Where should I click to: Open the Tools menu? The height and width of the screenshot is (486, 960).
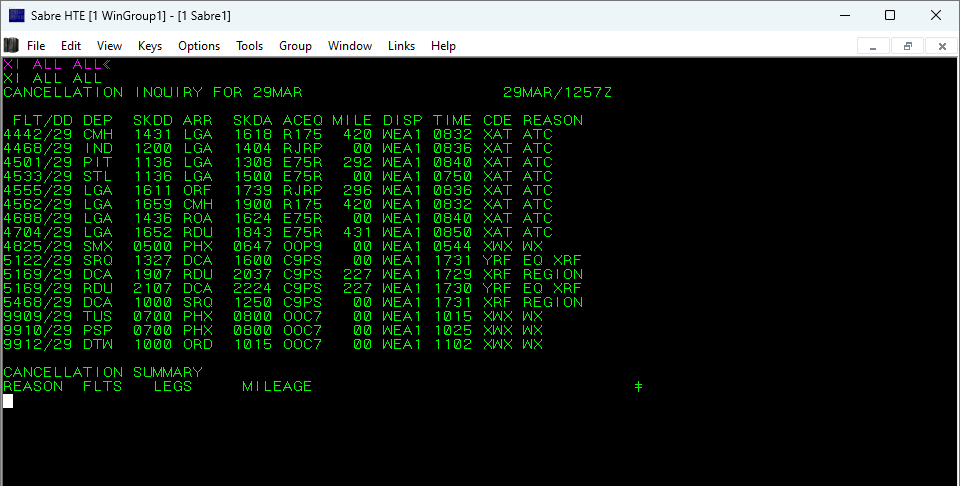tap(249, 46)
